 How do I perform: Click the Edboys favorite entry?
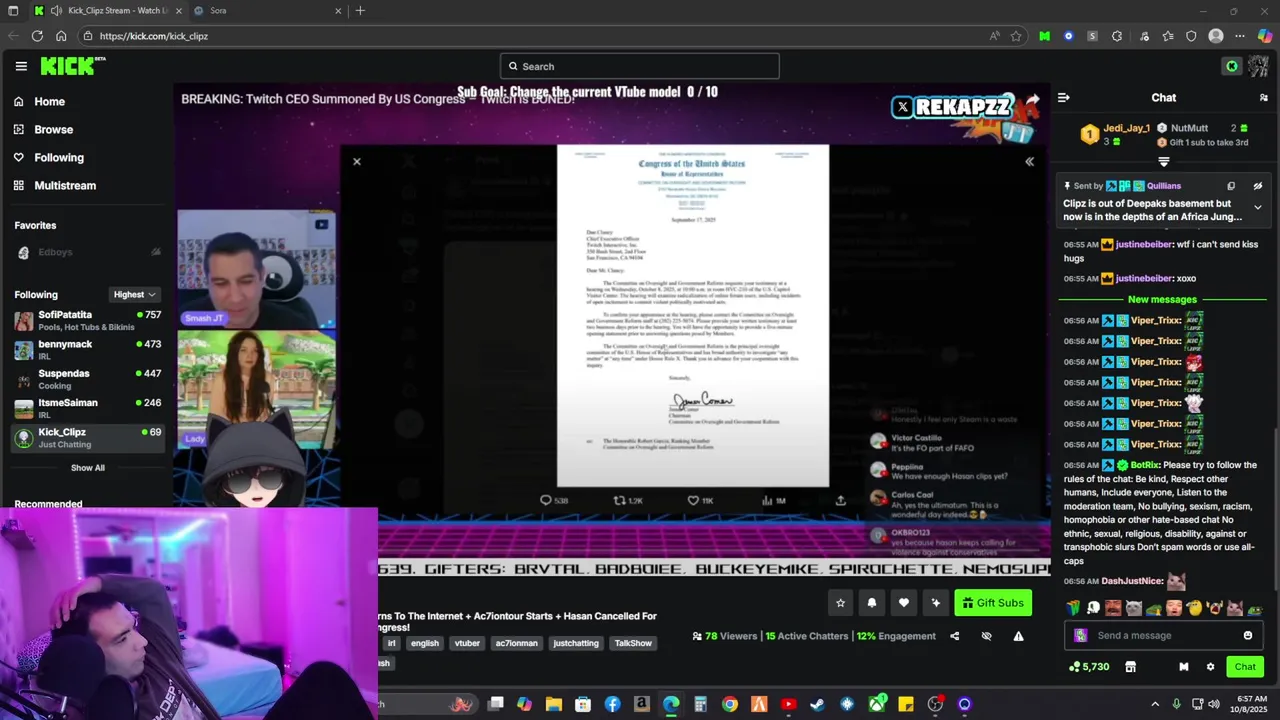click(87, 252)
